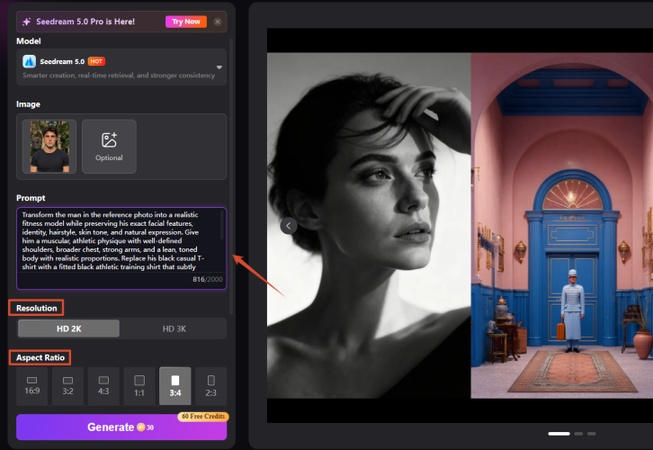Select the 16:9 aspect ratio

[32, 385]
